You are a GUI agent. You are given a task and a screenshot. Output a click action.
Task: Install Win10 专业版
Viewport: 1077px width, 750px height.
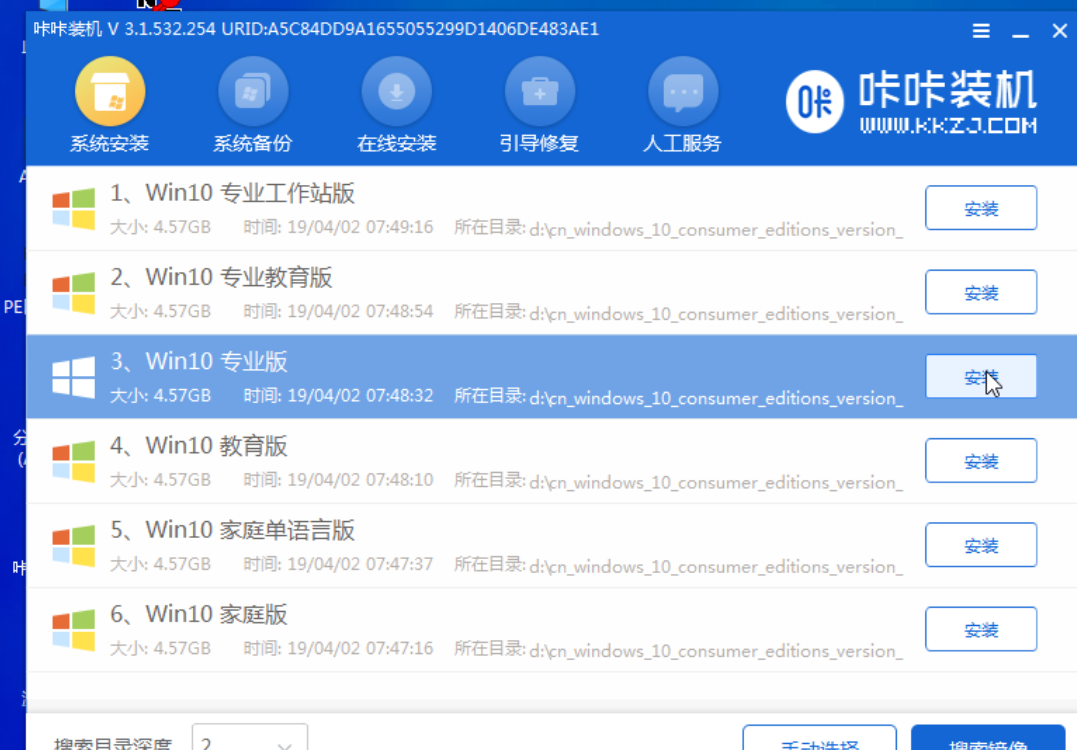[x=980, y=377]
